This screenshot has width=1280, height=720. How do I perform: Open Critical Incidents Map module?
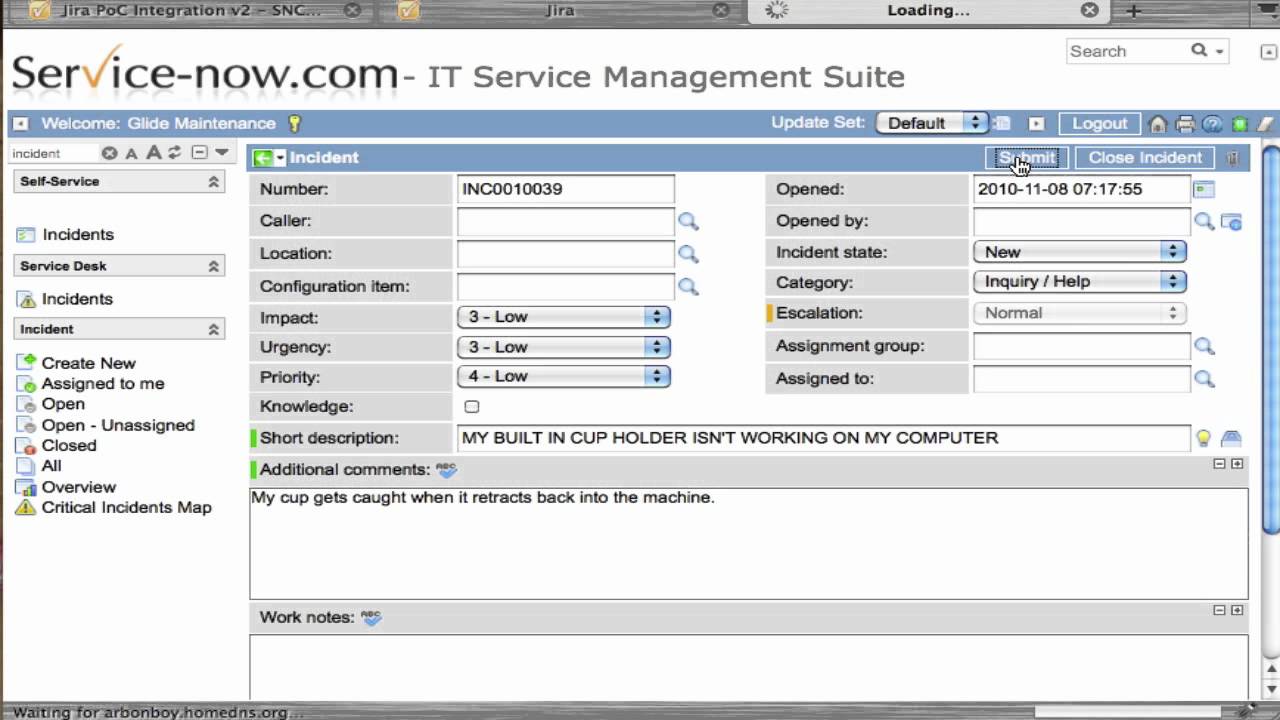pos(126,508)
